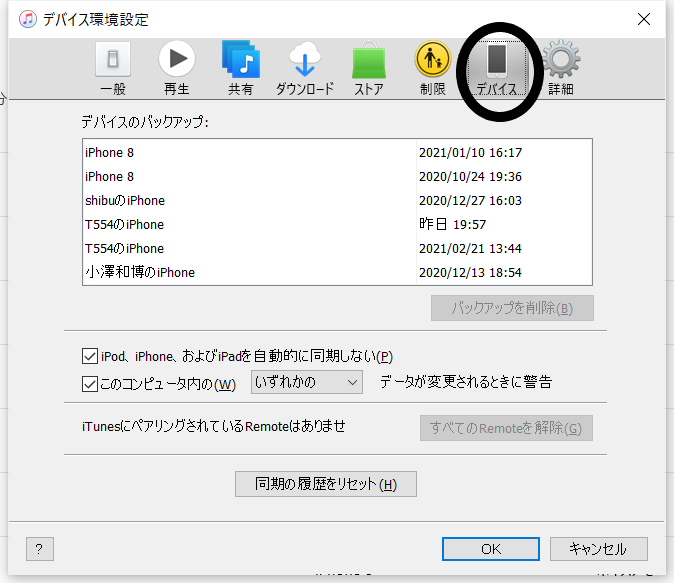The image size is (674, 583).
Task: Click the キャンセル button
Action: pos(599,549)
